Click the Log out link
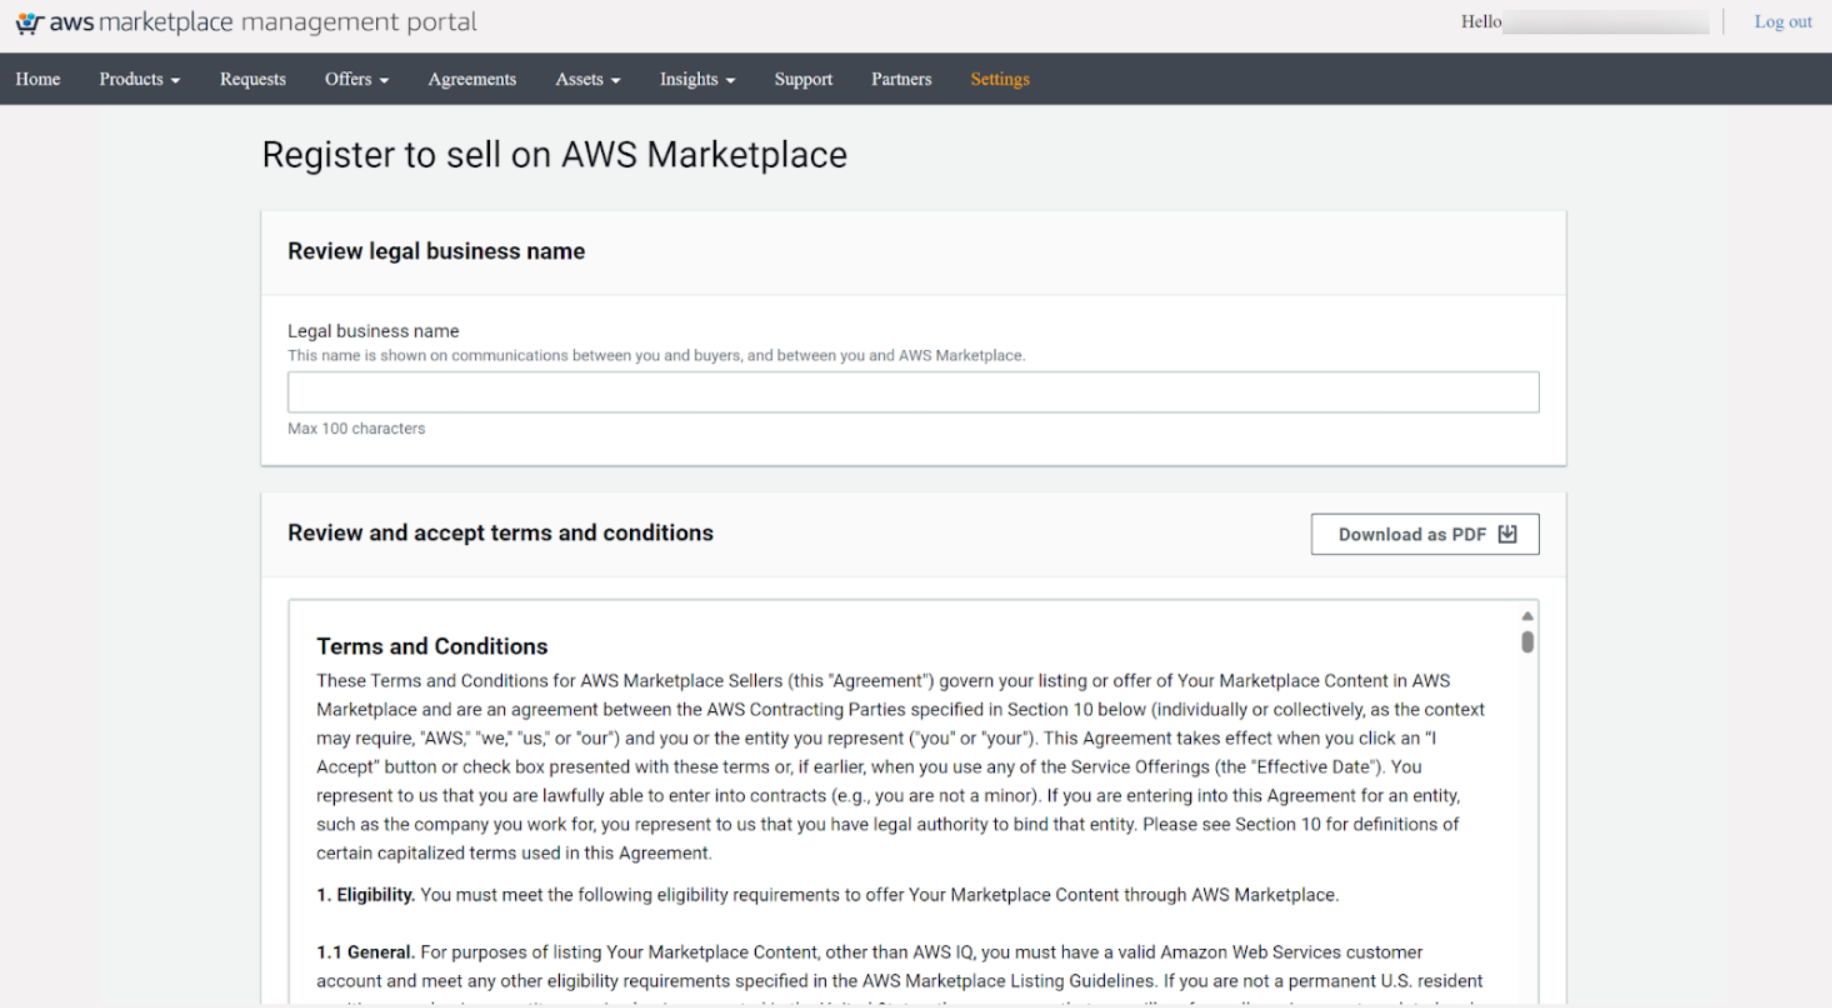 [x=1783, y=21]
